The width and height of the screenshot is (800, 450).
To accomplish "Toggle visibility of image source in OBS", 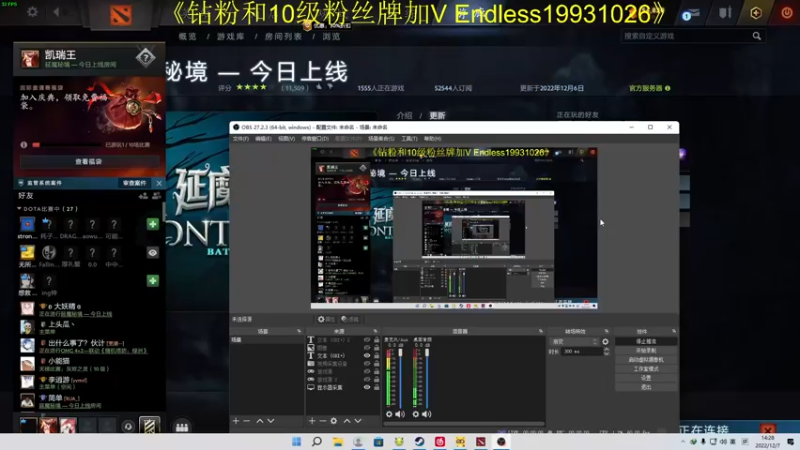I will point(367,348).
